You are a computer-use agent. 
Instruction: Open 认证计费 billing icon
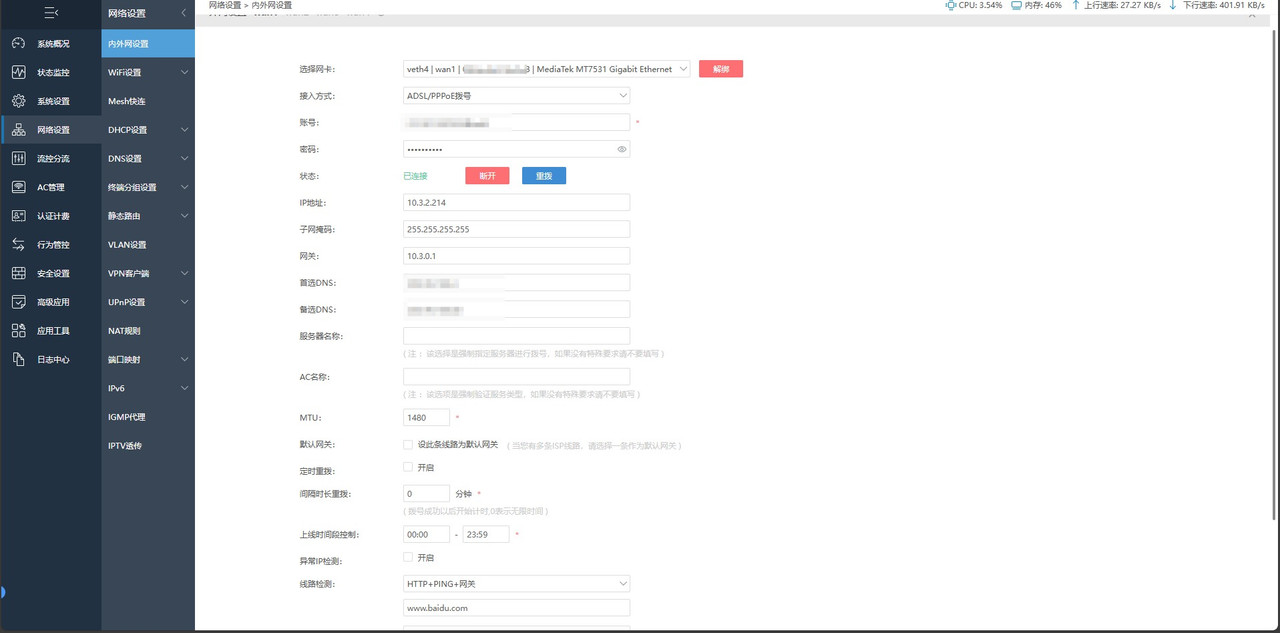[x=19, y=216]
